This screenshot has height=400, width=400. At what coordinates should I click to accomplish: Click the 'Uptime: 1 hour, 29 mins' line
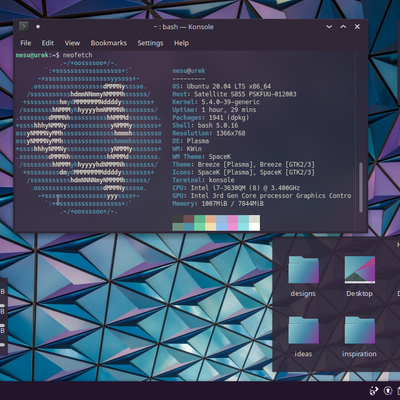point(214,110)
